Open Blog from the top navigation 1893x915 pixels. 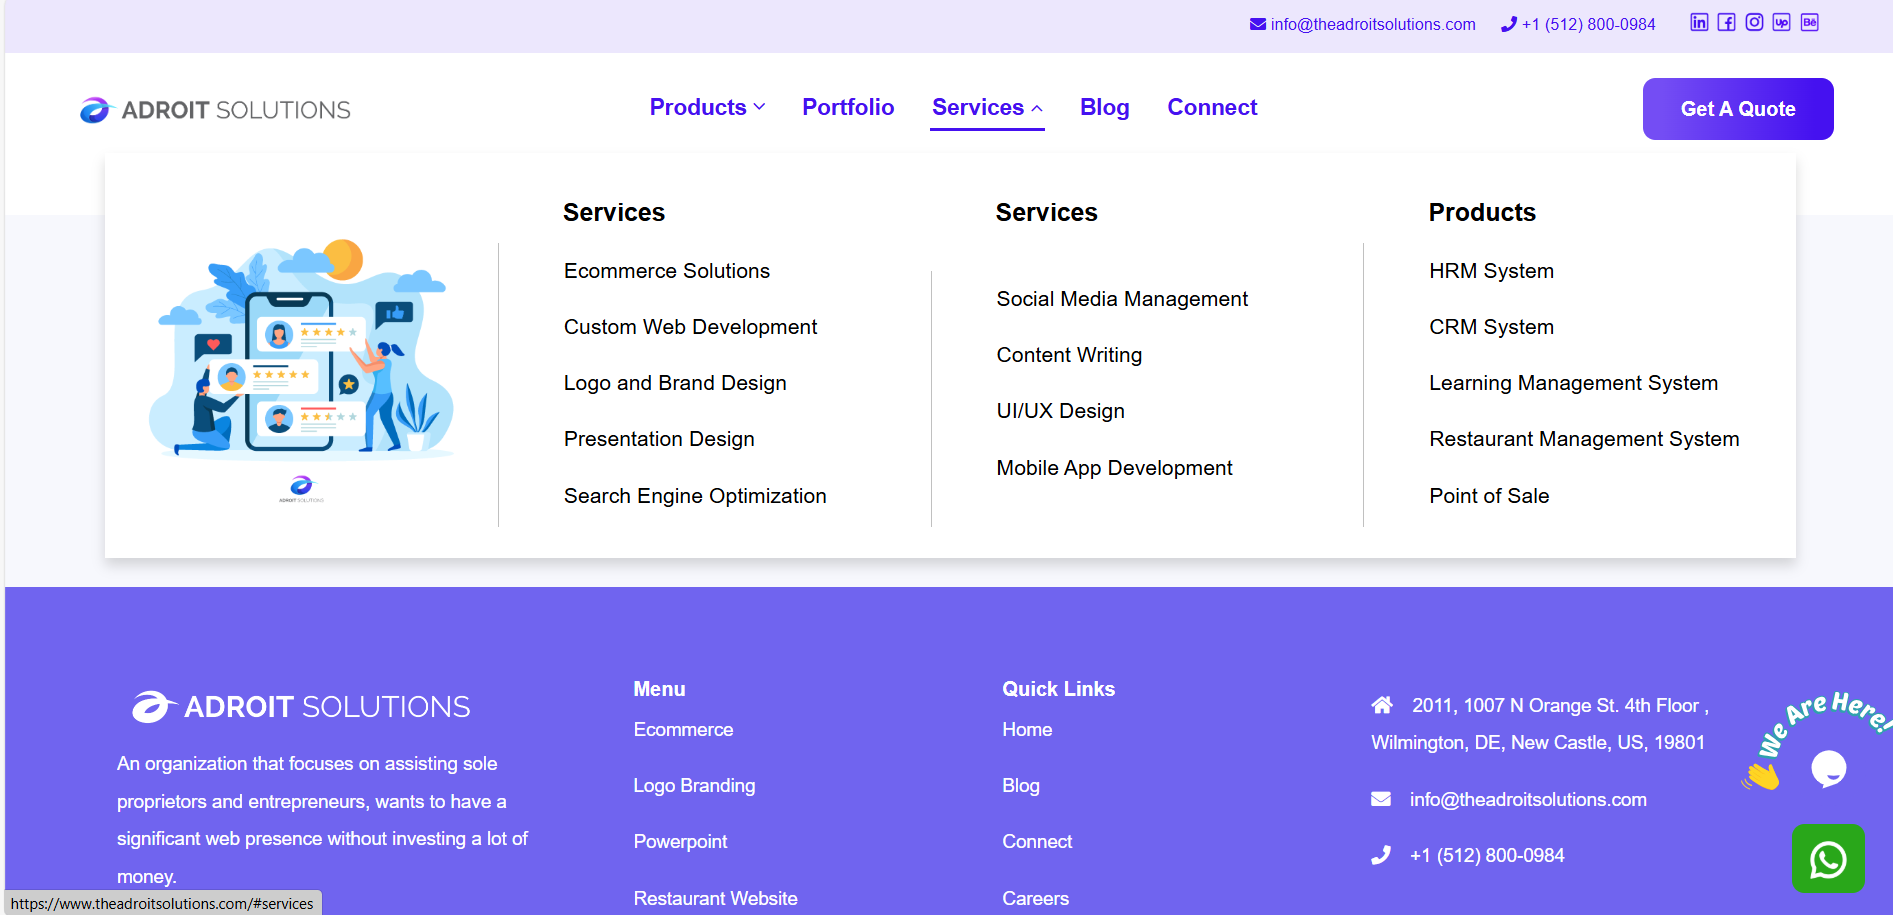tap(1104, 107)
